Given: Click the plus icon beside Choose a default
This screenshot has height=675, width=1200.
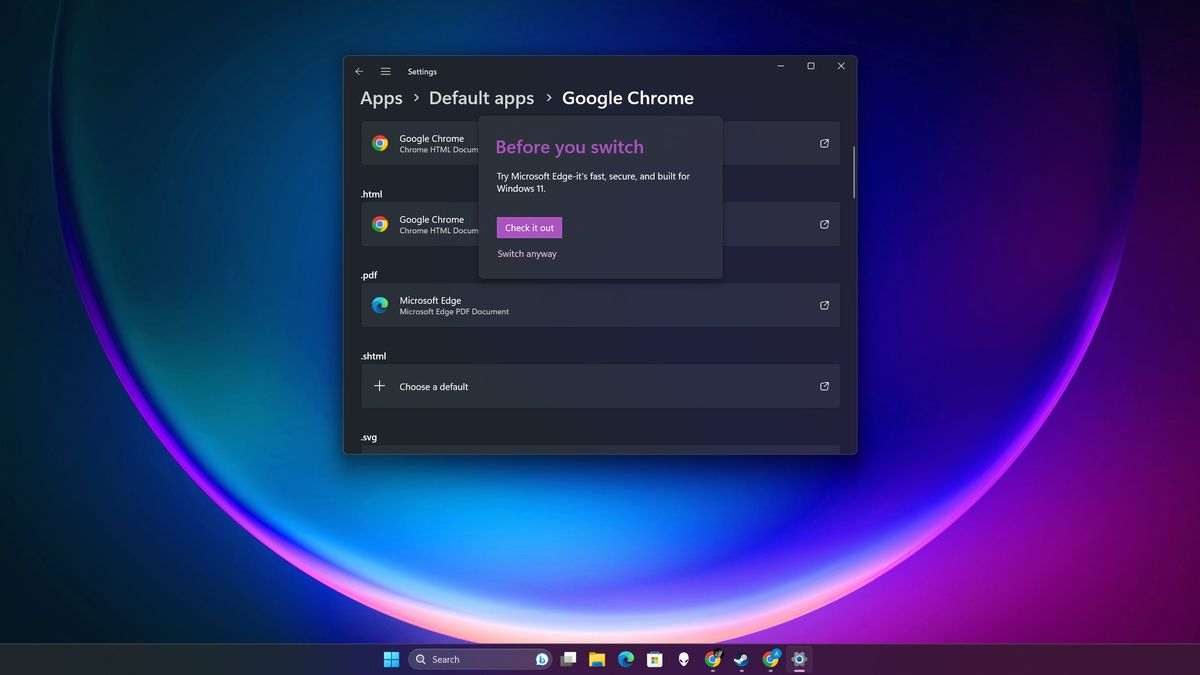Looking at the screenshot, I should click(x=379, y=386).
